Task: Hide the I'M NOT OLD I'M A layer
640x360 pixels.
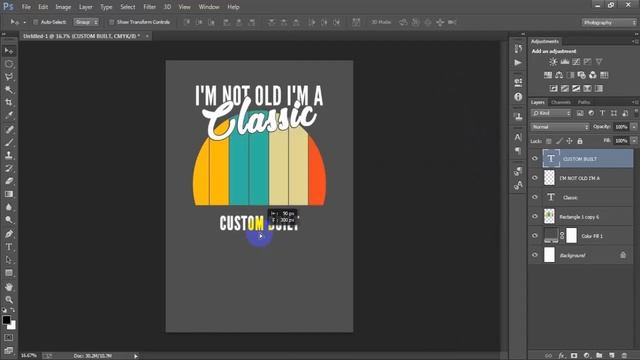Action: [x=535, y=178]
